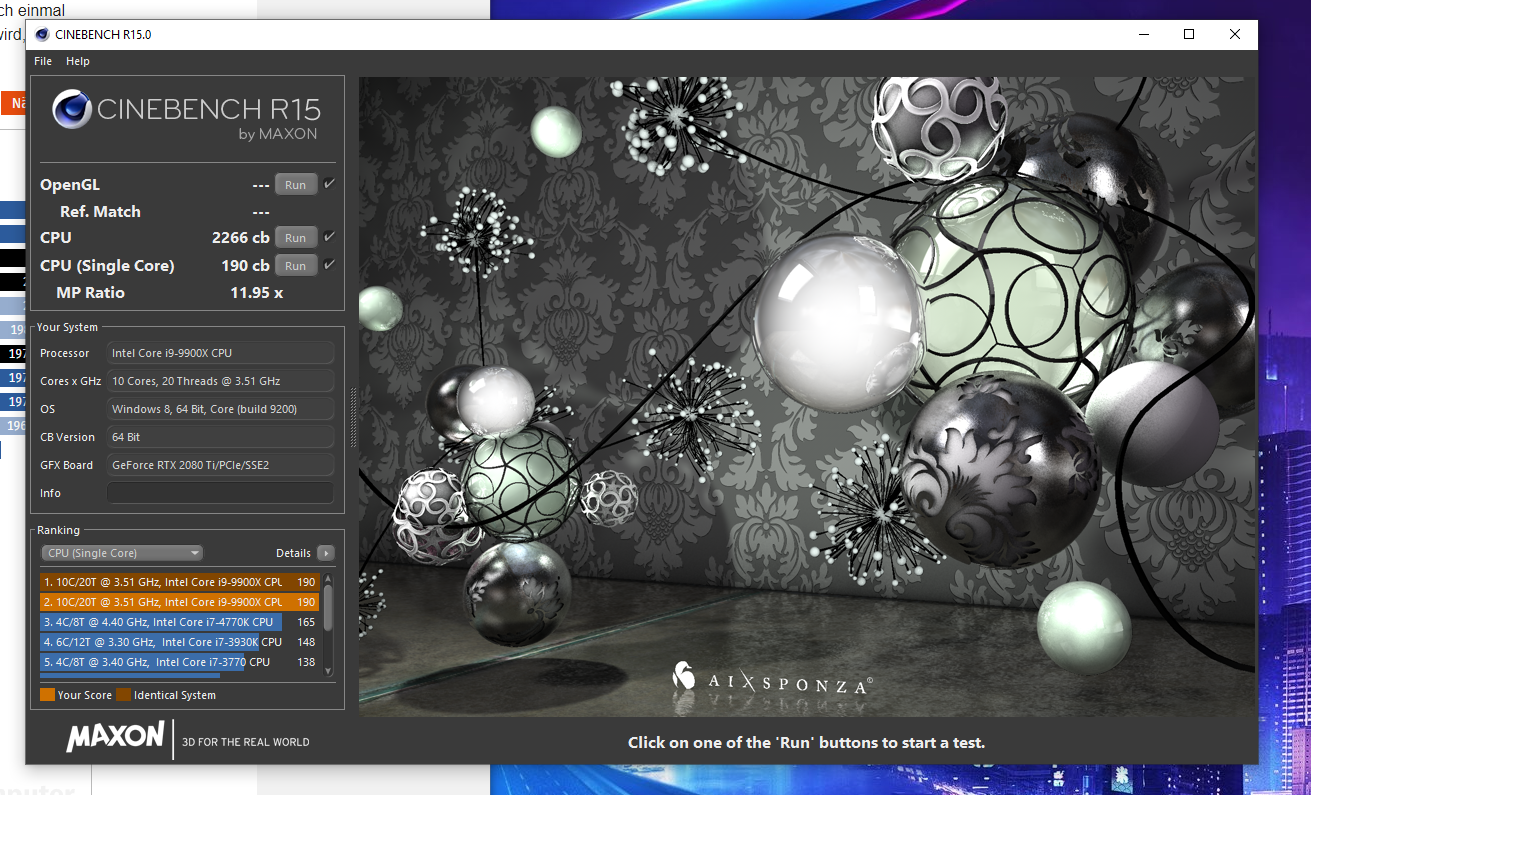
Task: Click the Details arrow button
Action: tap(326, 553)
